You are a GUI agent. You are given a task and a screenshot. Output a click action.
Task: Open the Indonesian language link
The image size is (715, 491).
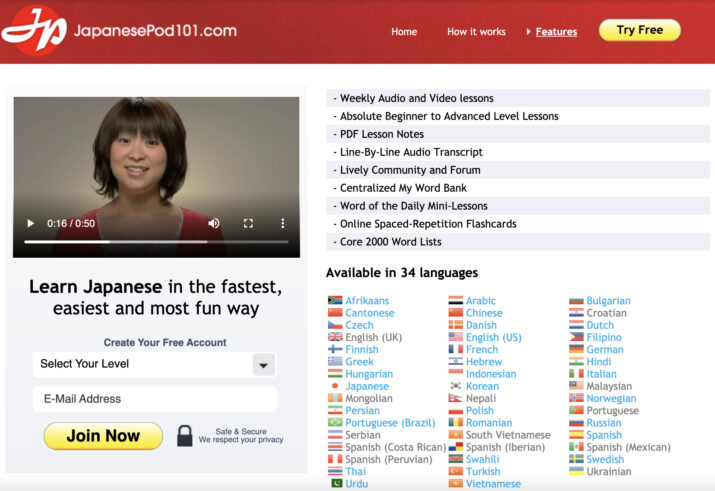pyautogui.click(x=491, y=374)
